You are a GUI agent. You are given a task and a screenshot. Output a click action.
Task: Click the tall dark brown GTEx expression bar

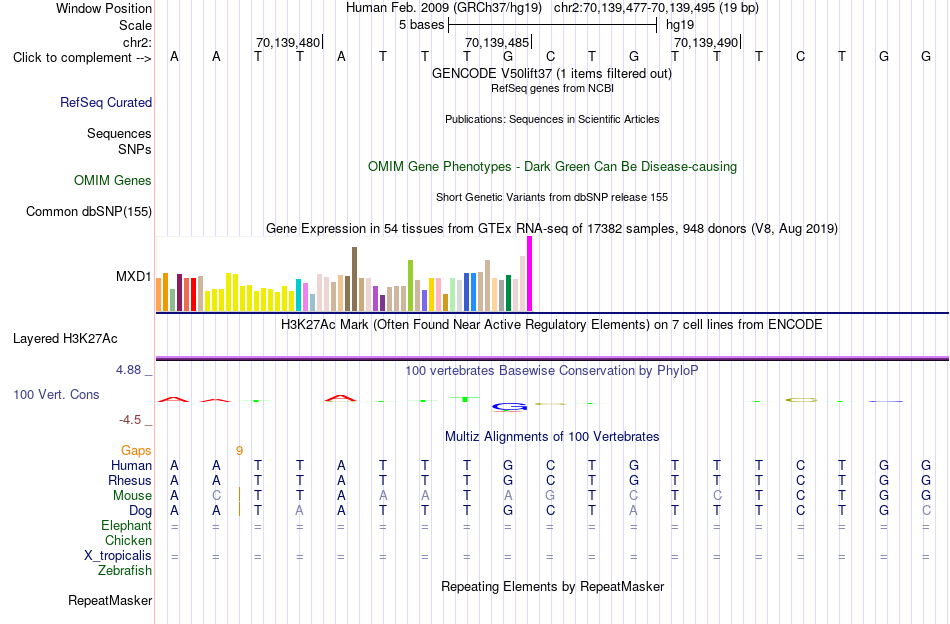pyautogui.click(x=354, y=279)
